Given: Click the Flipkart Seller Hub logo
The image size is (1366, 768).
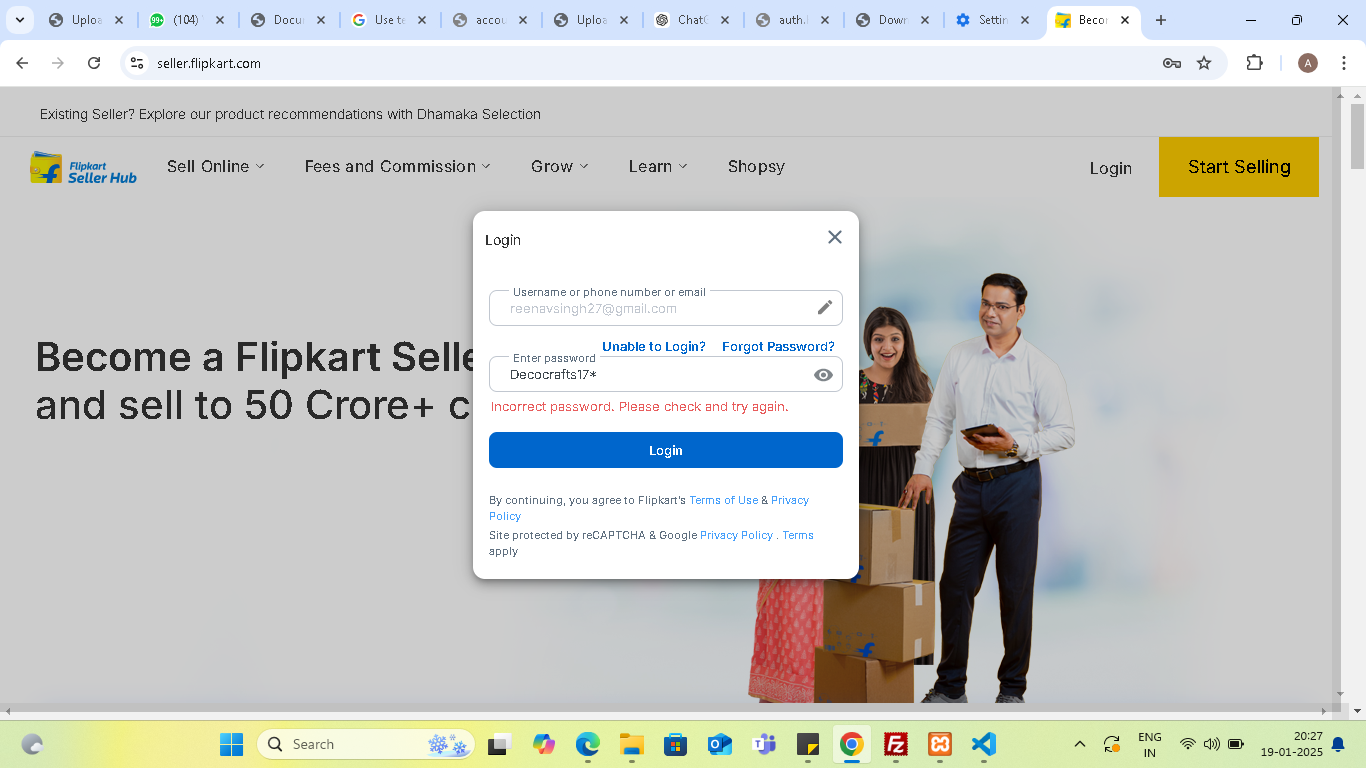Looking at the screenshot, I should tap(82, 166).
